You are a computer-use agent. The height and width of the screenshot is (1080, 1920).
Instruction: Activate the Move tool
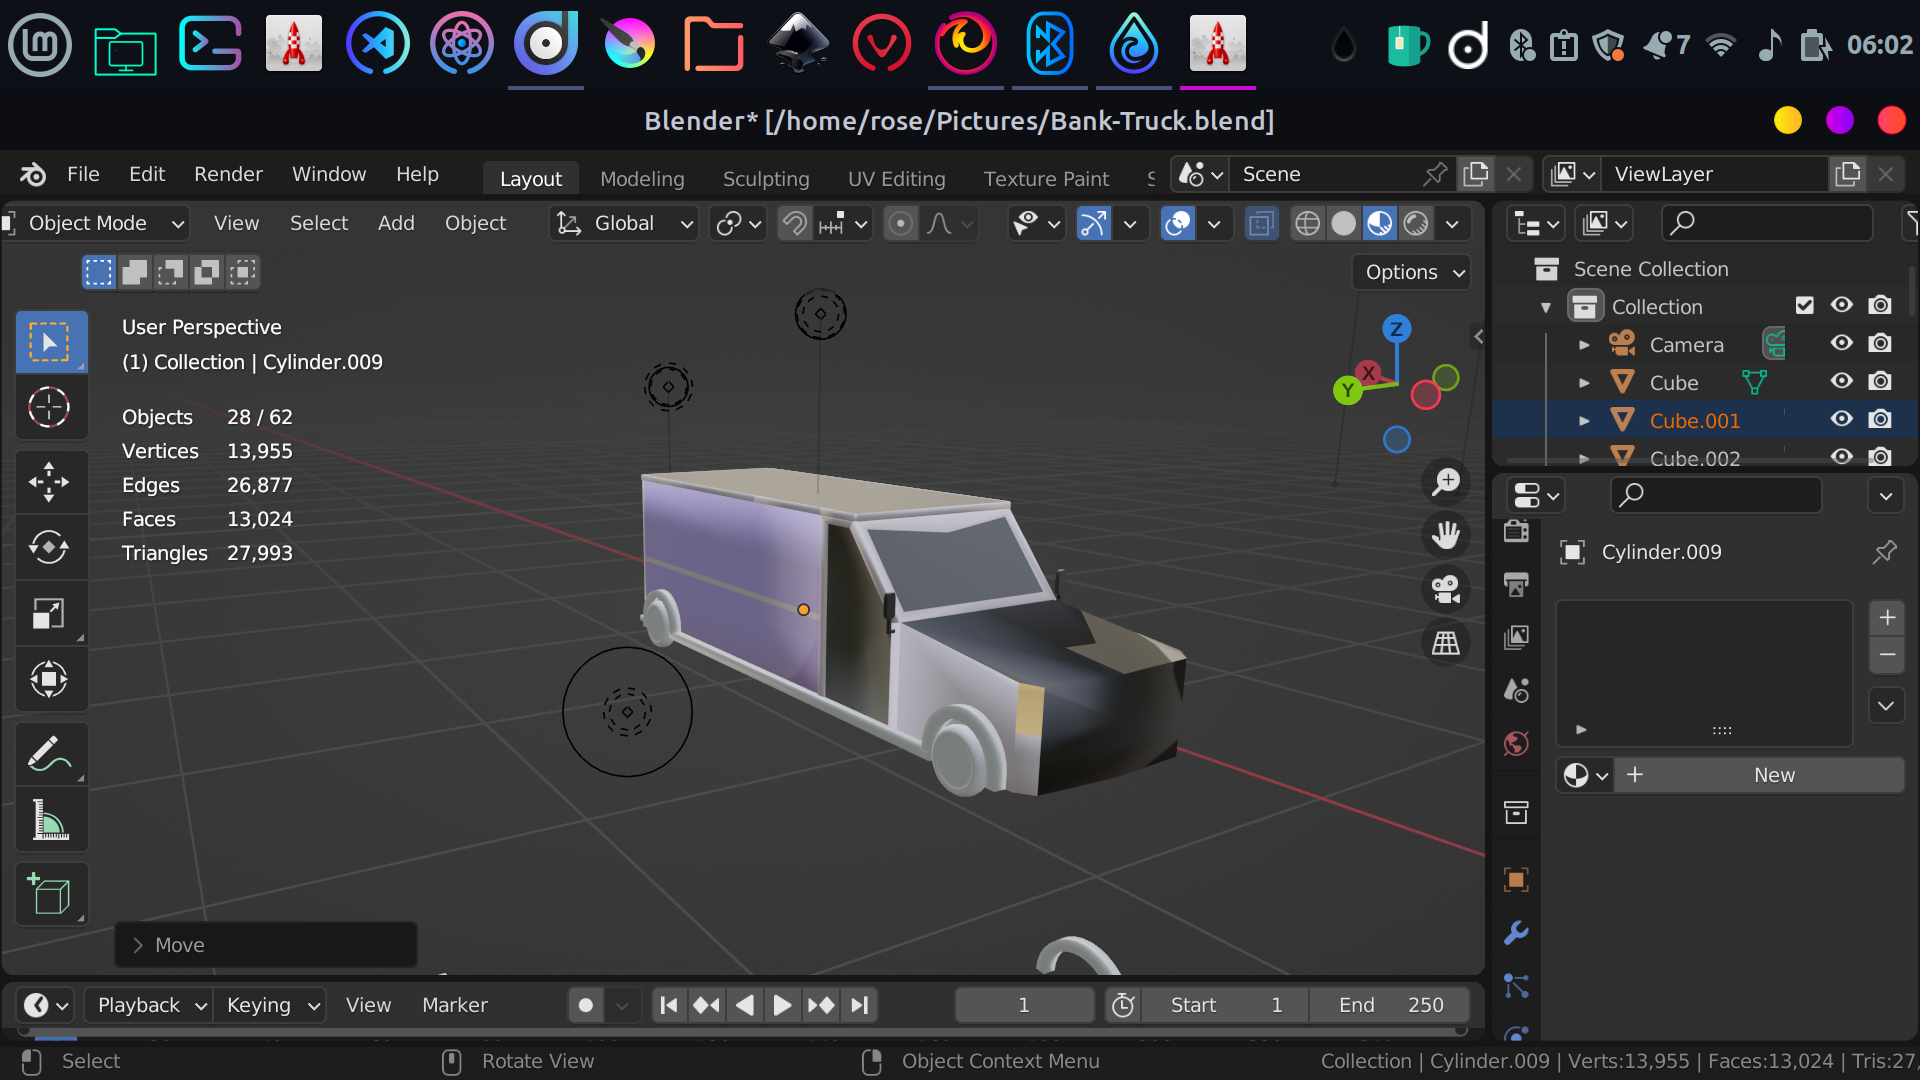coord(49,482)
